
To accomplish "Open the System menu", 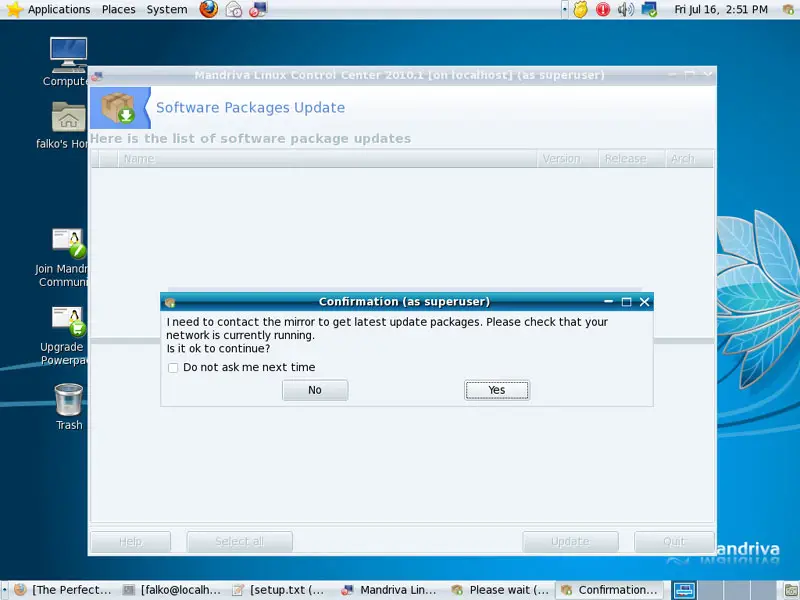I will point(167,9).
